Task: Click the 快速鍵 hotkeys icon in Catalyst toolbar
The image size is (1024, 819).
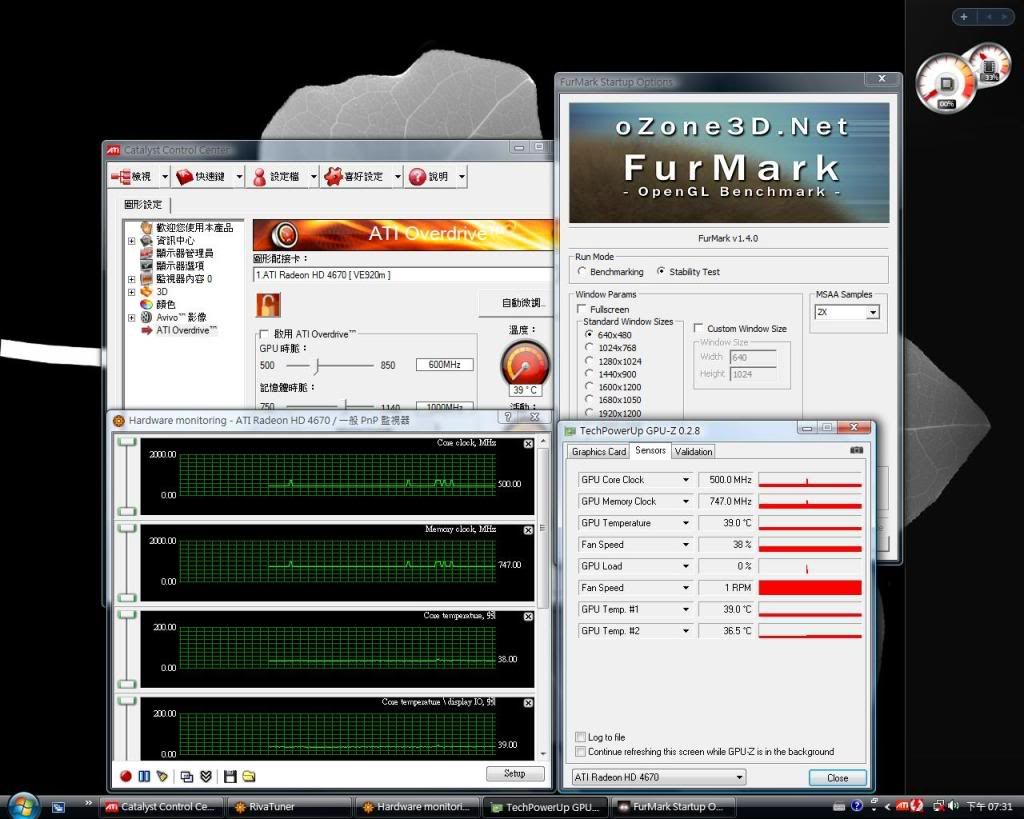Action: coord(185,176)
